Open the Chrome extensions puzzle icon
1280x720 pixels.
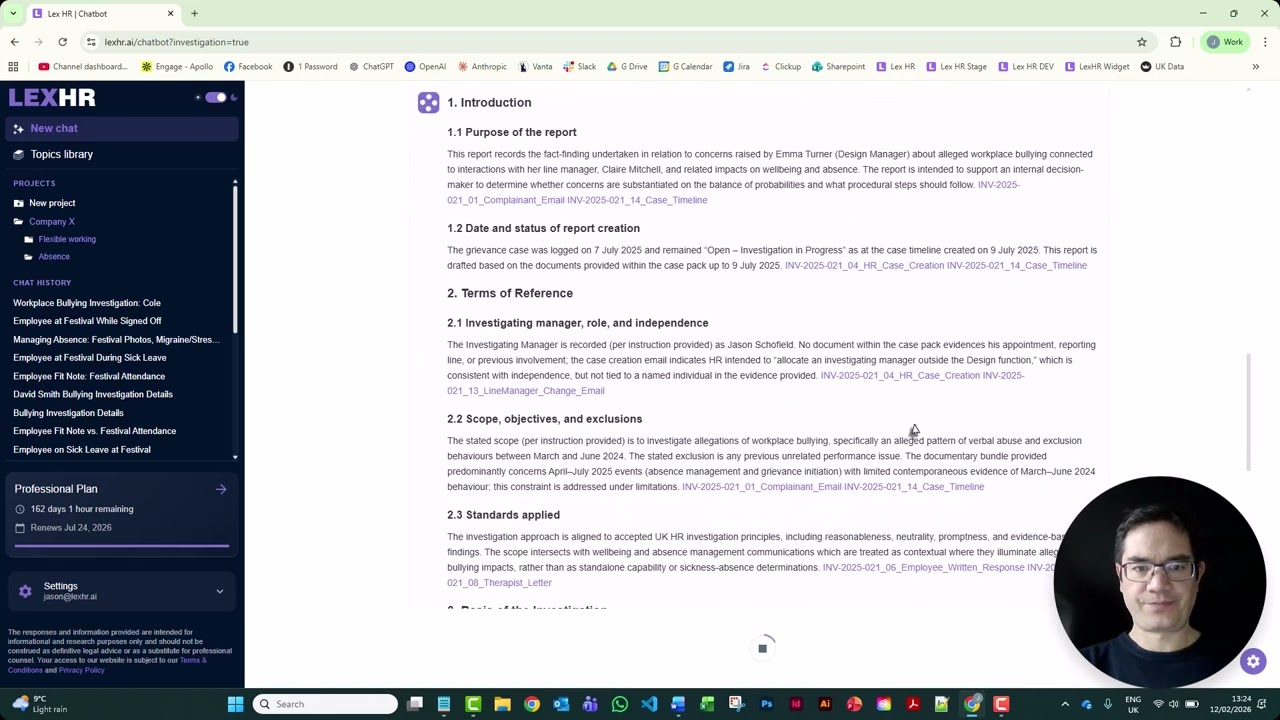click(x=1175, y=42)
